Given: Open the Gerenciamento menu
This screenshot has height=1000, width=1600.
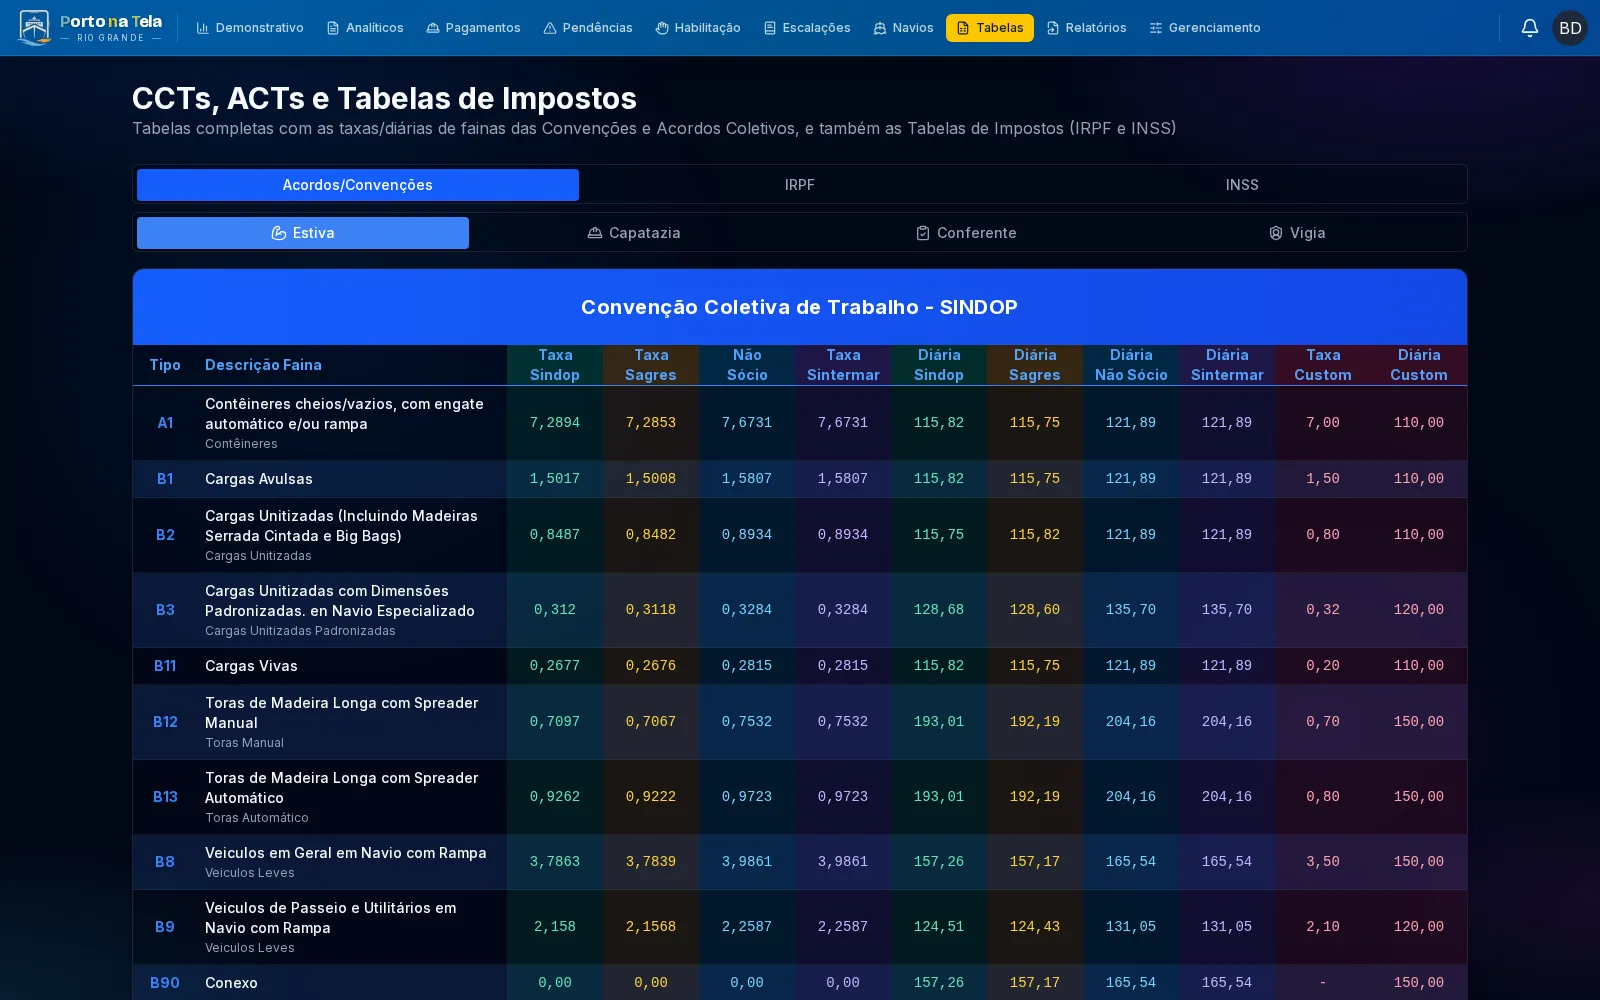Looking at the screenshot, I should (1205, 28).
